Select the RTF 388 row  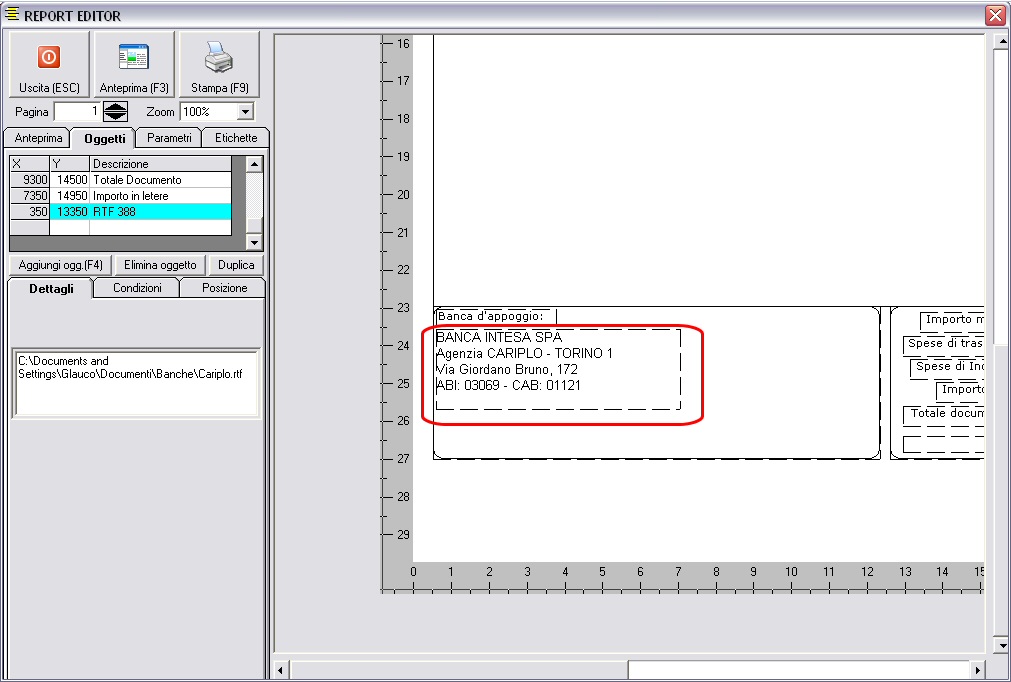[x=121, y=211]
